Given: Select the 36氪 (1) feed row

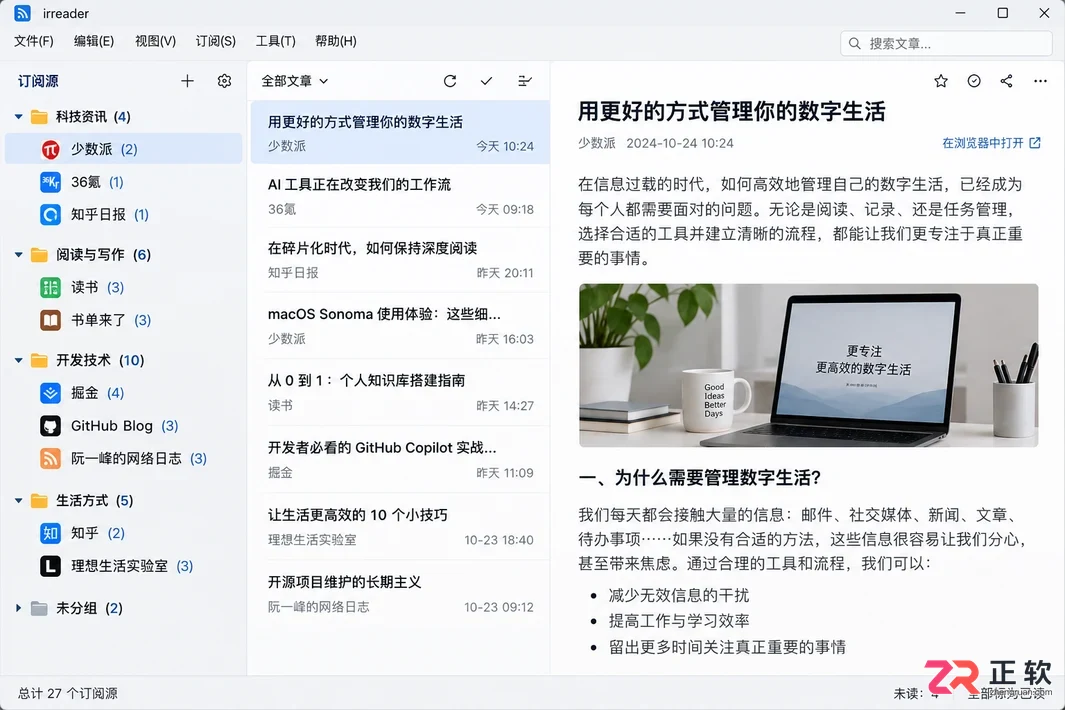Looking at the screenshot, I should (x=124, y=181).
